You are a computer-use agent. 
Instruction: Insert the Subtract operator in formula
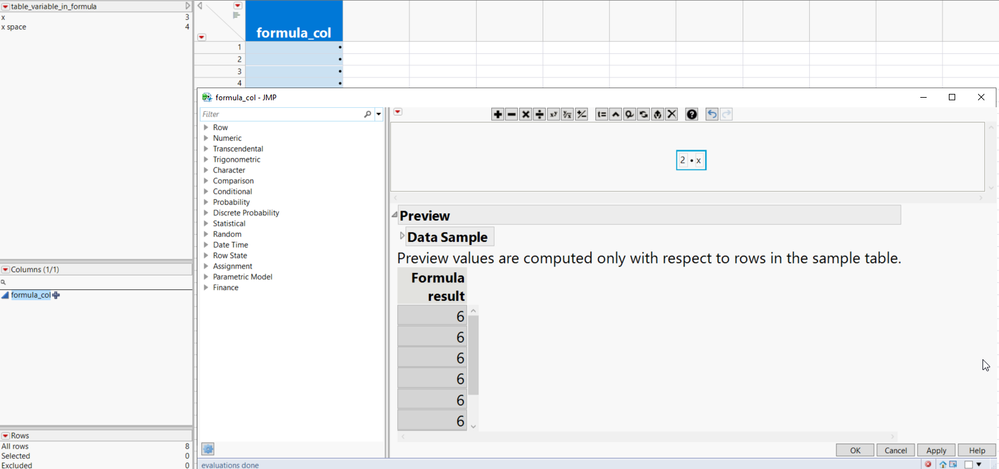click(x=511, y=114)
